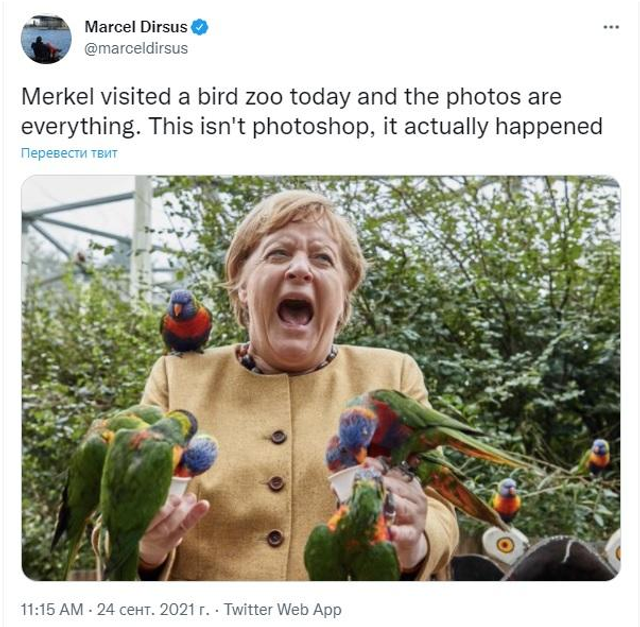Viewport: 640px width, 627px height.
Task: Open the Twitter Web App source link
Action: point(283,609)
